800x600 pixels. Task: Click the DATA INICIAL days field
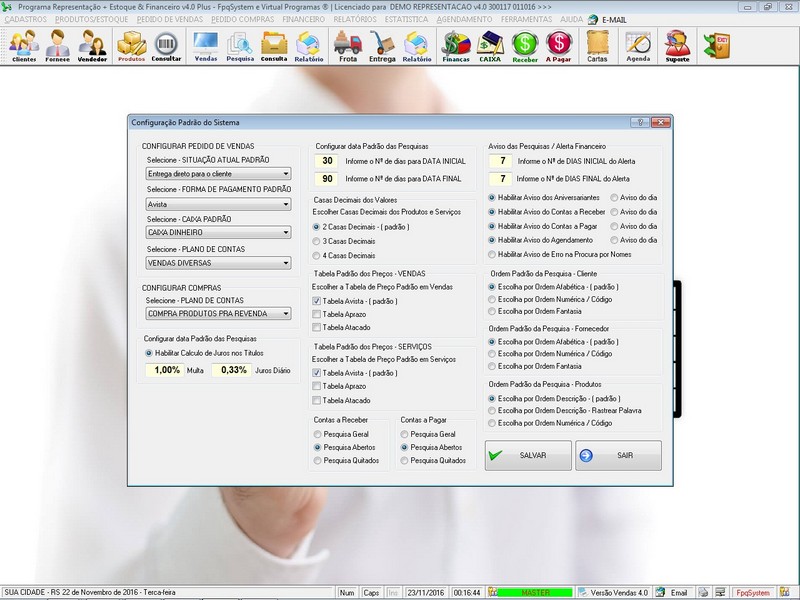tap(327, 161)
